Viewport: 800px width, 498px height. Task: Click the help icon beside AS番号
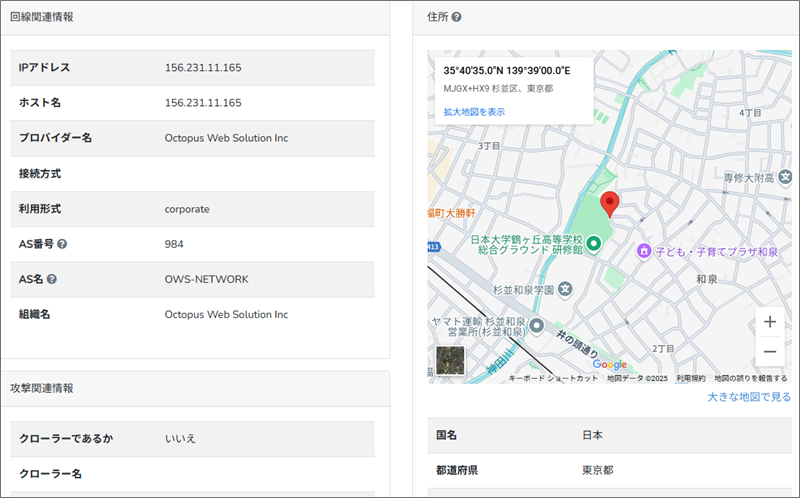pos(62,244)
